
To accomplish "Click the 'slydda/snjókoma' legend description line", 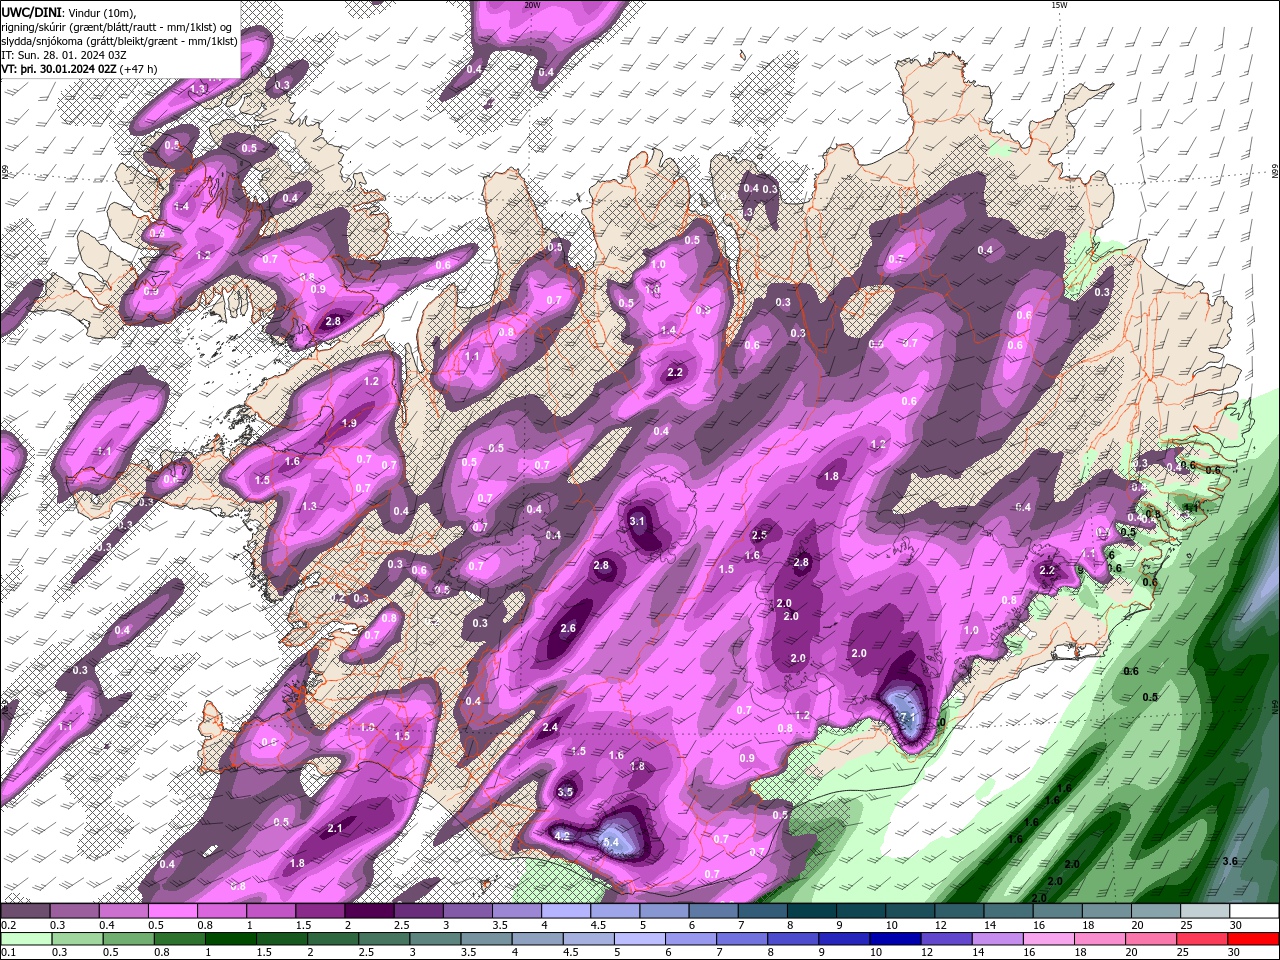I will coord(120,41).
